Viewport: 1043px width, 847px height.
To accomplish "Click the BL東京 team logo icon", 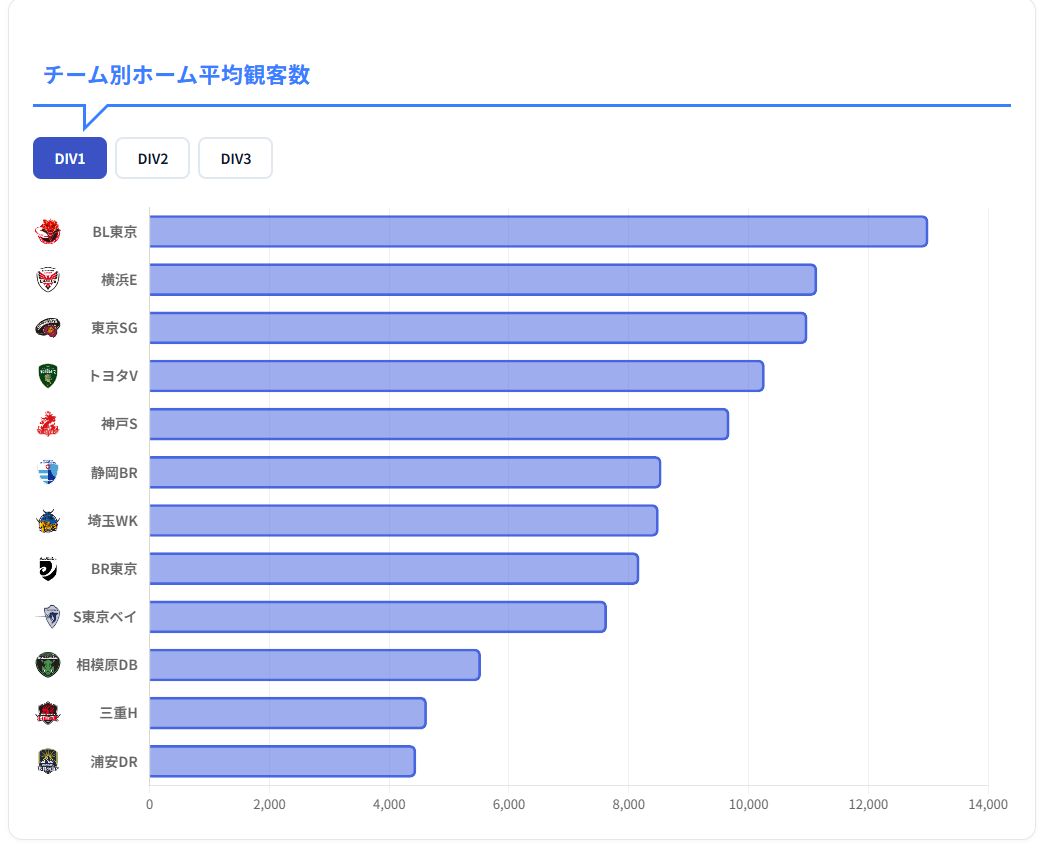I will coord(48,232).
